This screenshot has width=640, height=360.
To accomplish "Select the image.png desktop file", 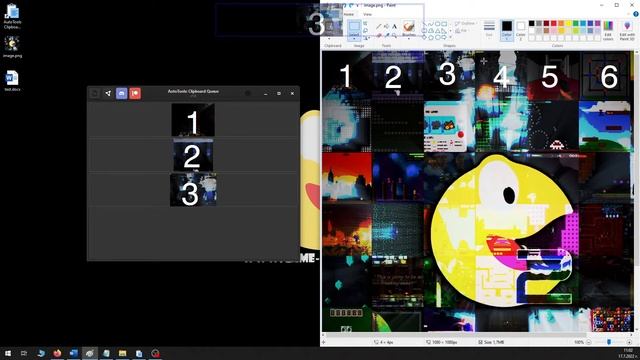I will click(12, 47).
